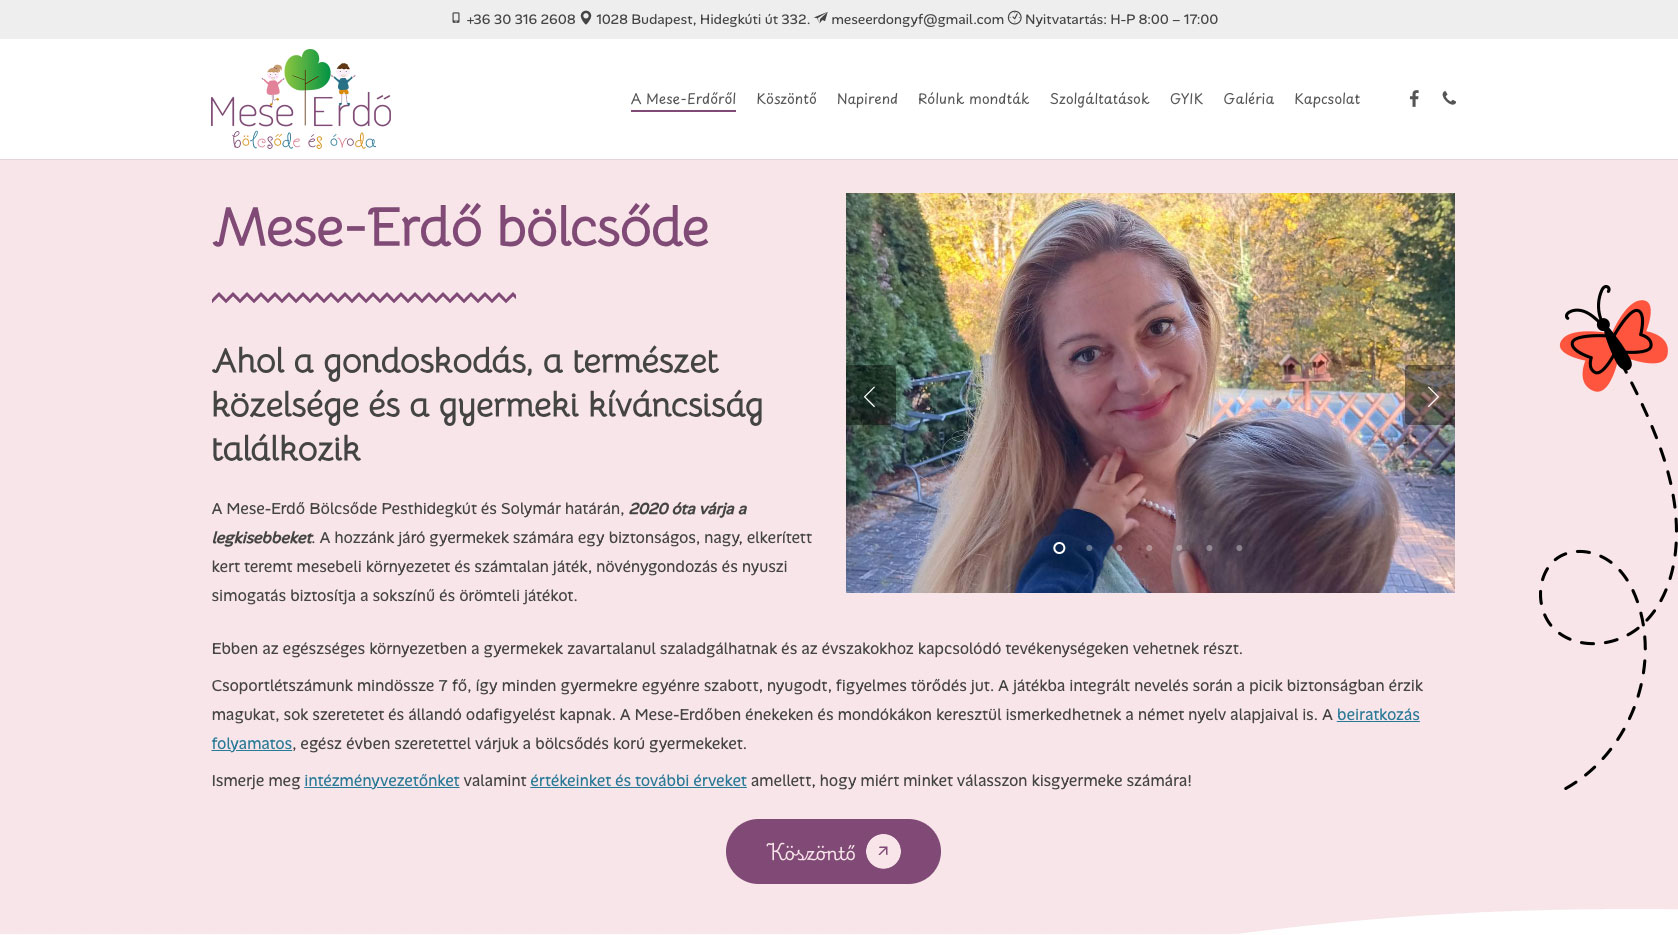1678x935 pixels.
Task: Follow the intézményvezetőnket link
Action: (x=382, y=780)
